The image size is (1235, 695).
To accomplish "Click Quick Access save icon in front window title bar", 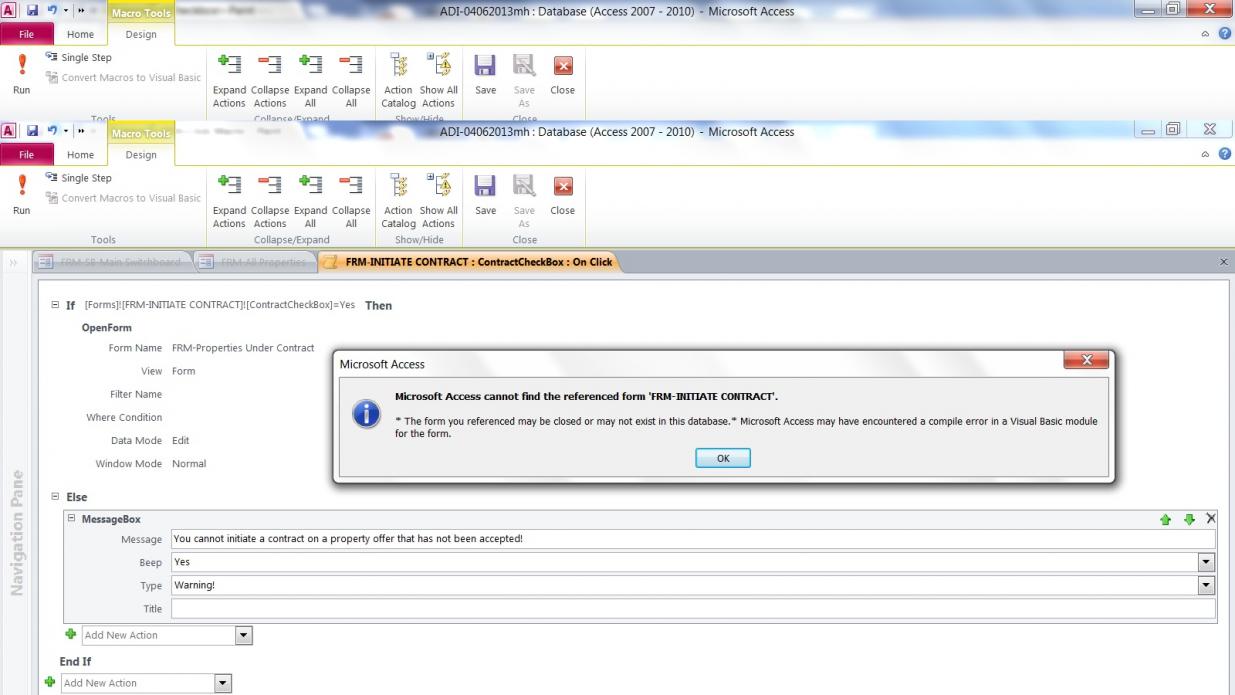I will point(34,132).
